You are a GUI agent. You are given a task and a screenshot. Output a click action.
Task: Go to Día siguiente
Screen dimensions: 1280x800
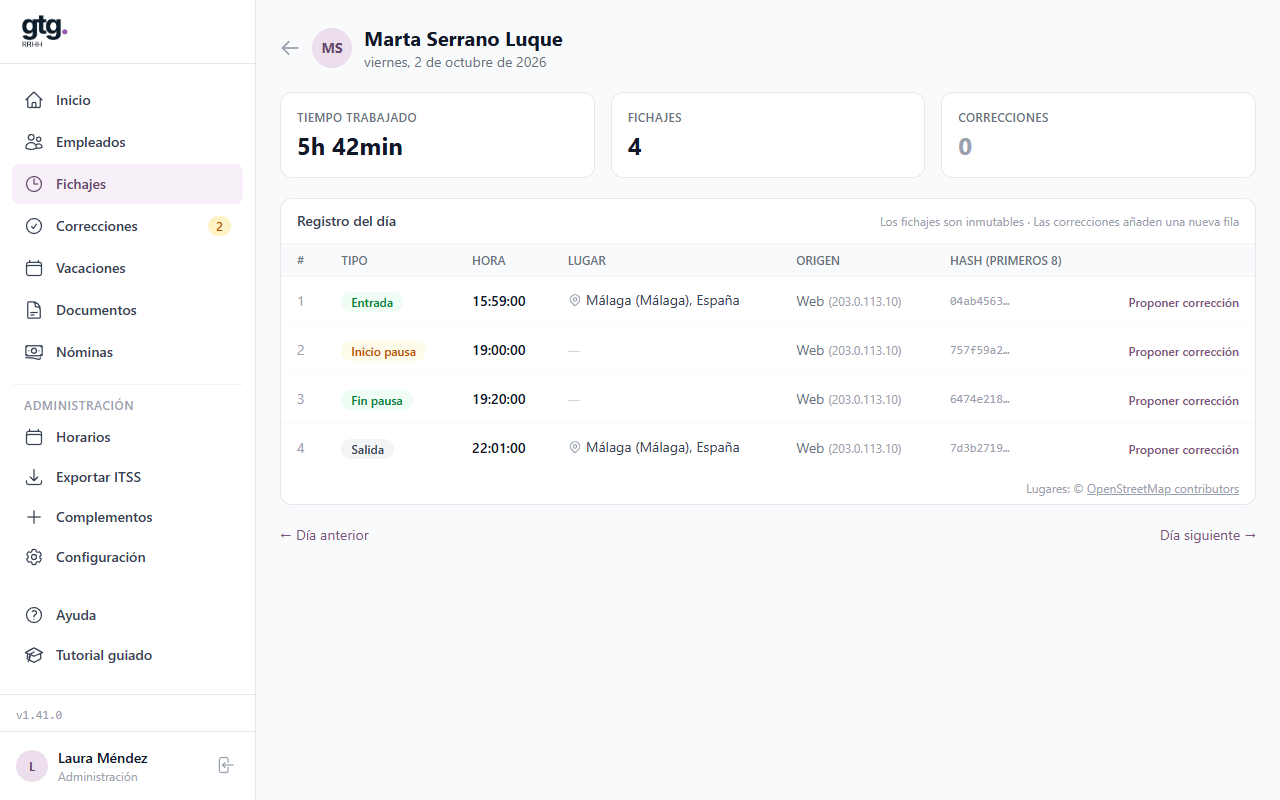pyautogui.click(x=1208, y=535)
